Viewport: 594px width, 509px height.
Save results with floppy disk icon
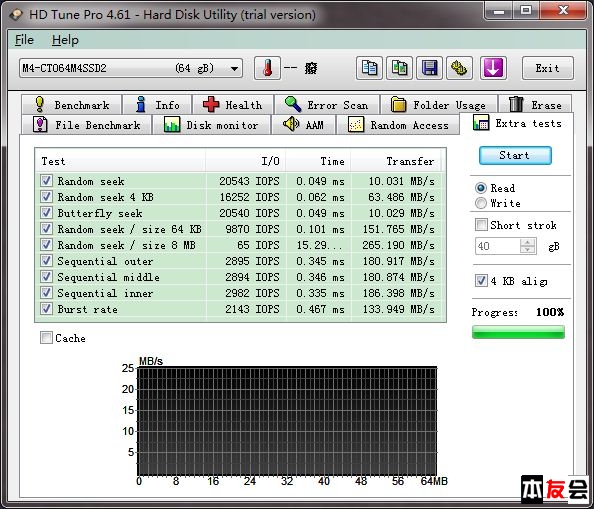429,68
